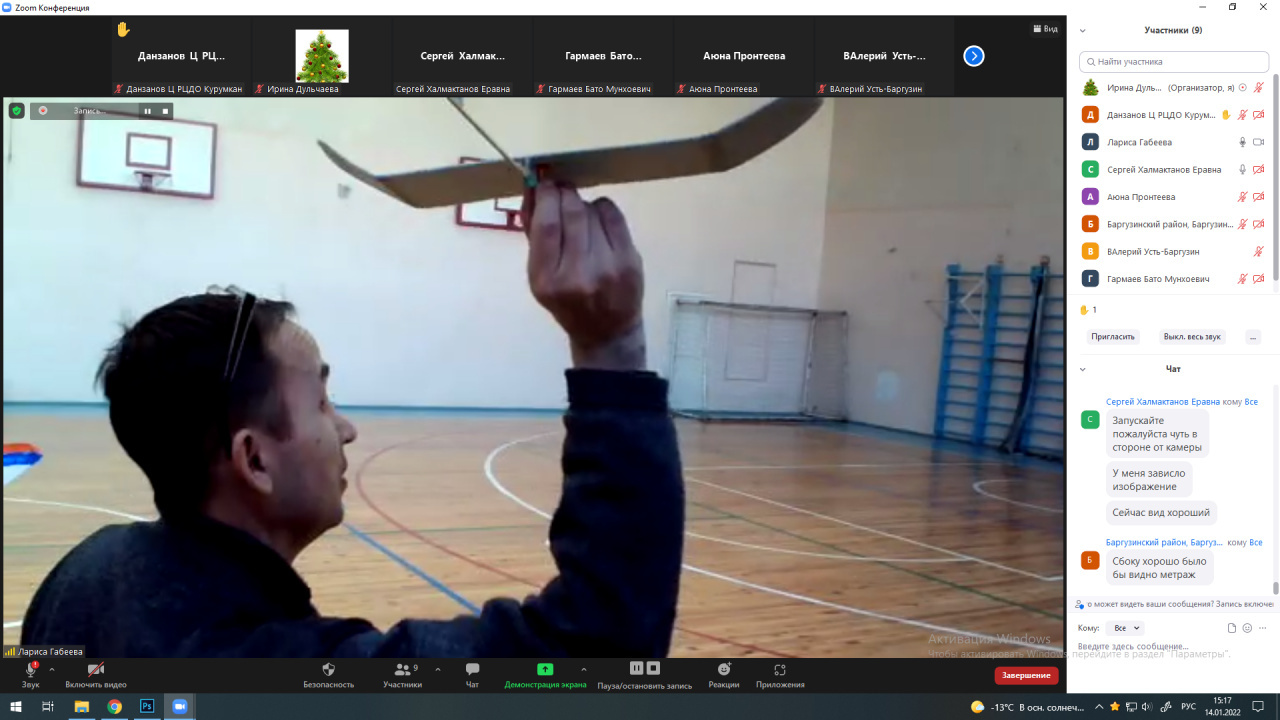The image size is (1280, 720).
Task: Click the Найти участника search field
Action: 1174,62
